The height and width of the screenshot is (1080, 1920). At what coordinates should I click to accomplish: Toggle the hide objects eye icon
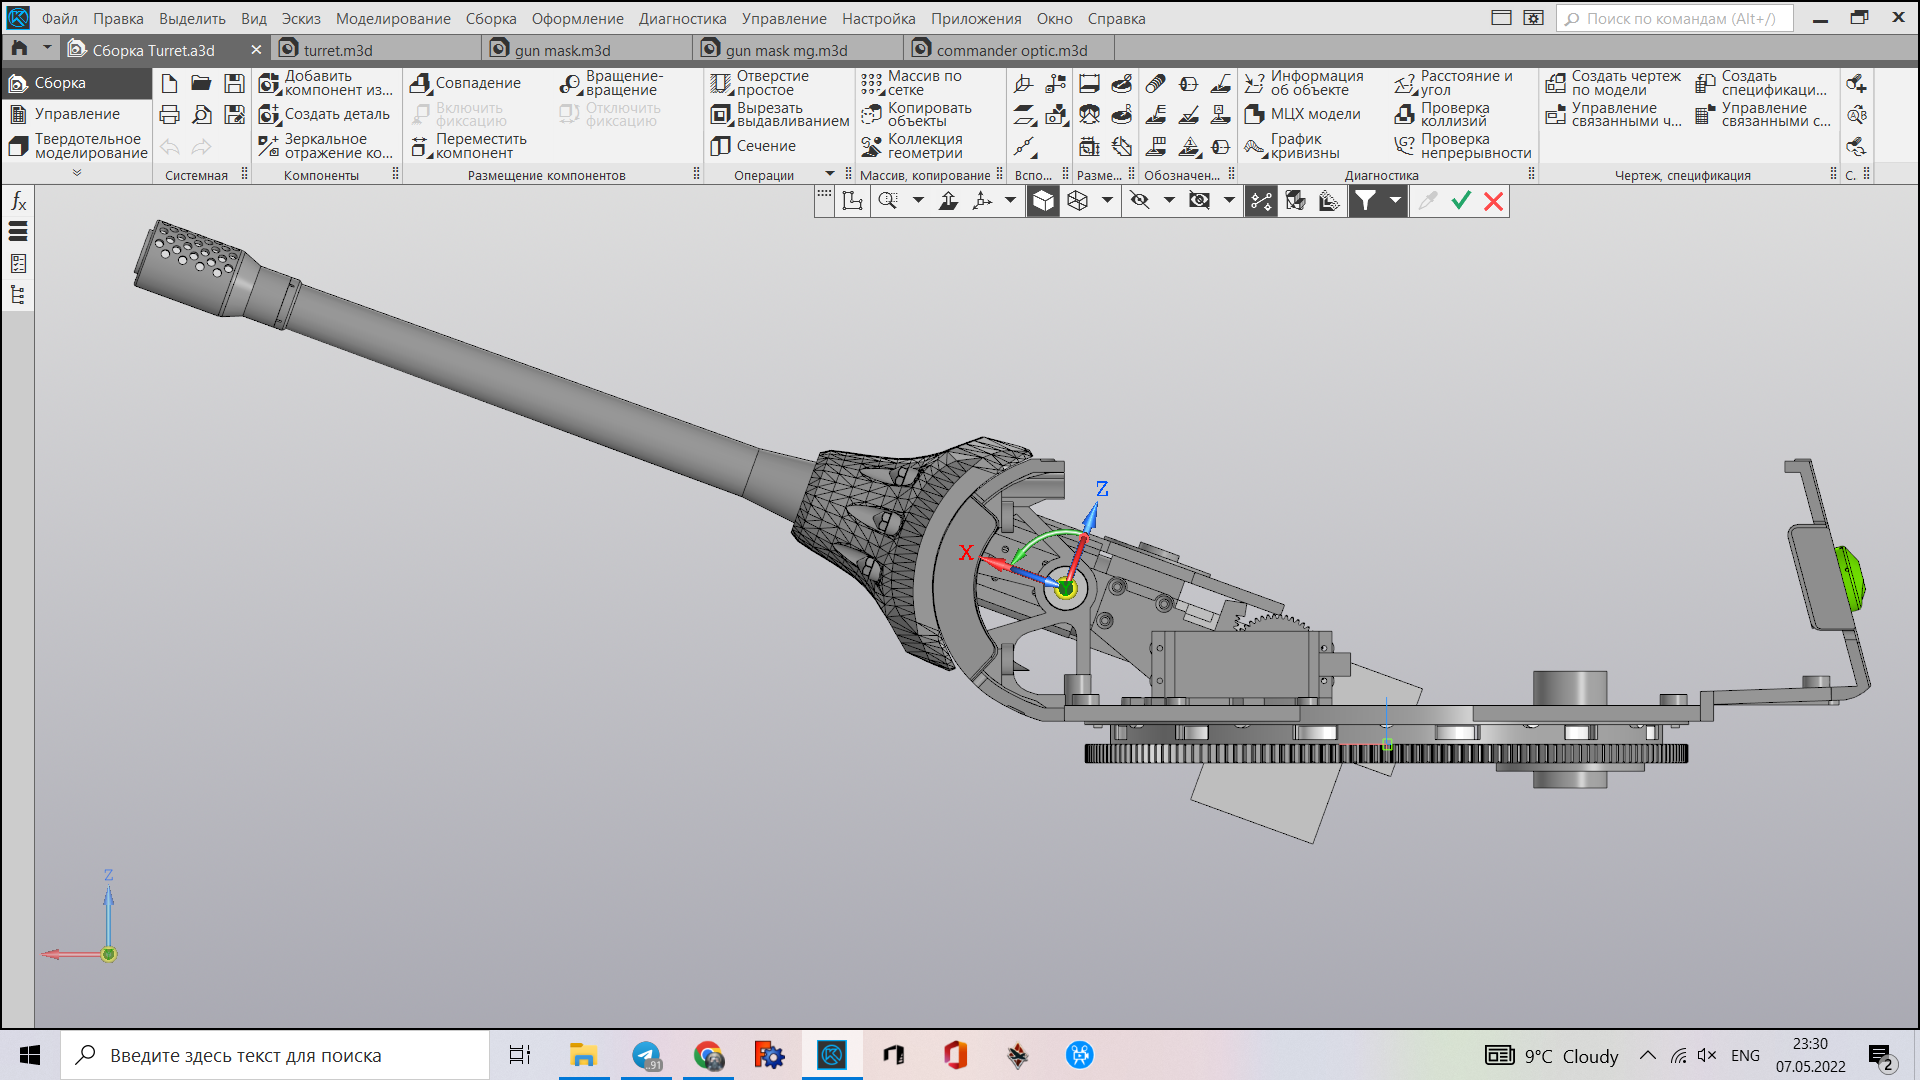click(x=1139, y=201)
